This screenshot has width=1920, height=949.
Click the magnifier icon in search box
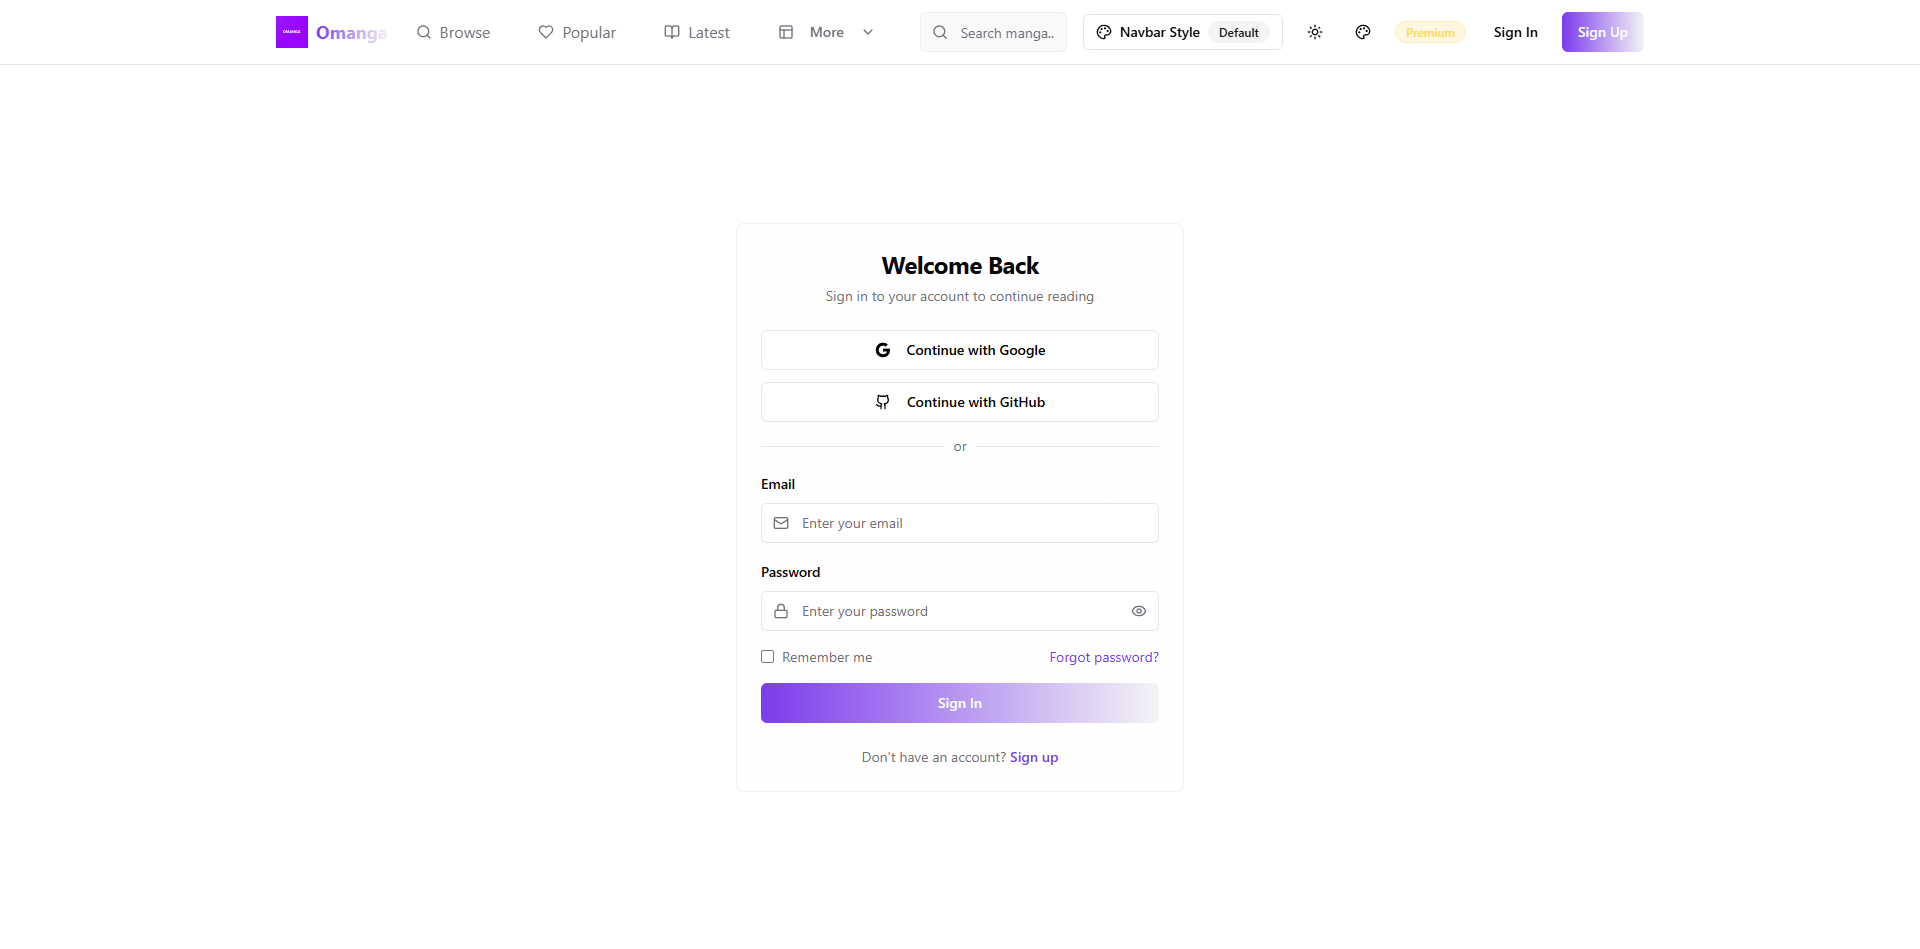click(x=940, y=32)
